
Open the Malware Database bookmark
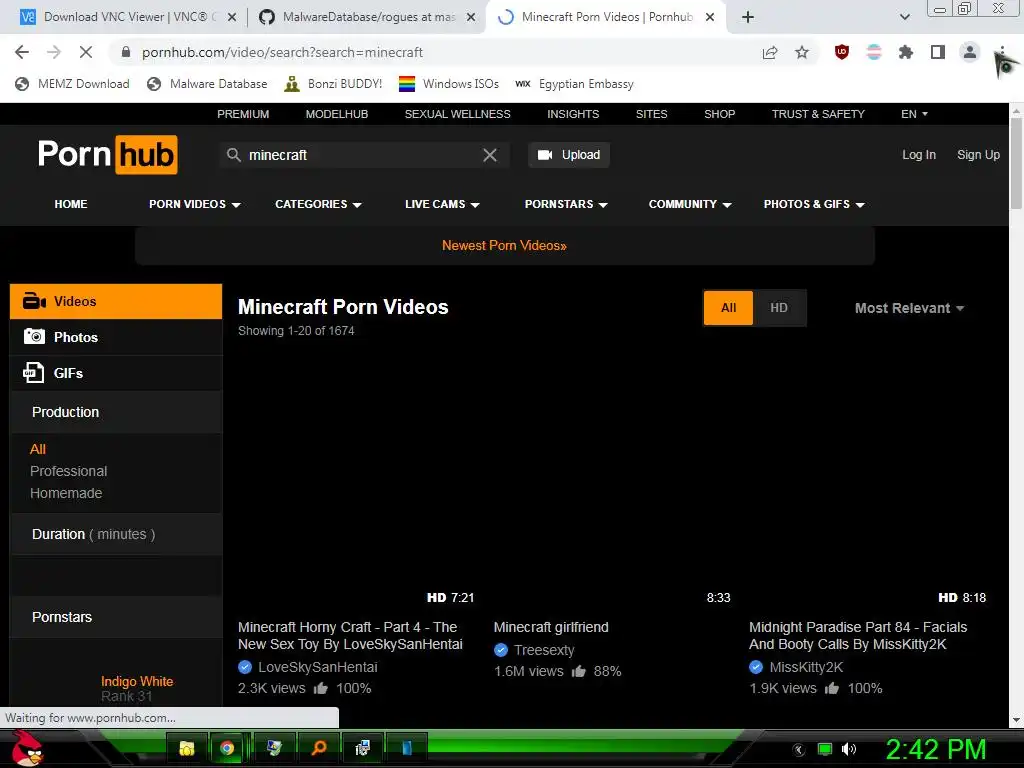(x=208, y=84)
